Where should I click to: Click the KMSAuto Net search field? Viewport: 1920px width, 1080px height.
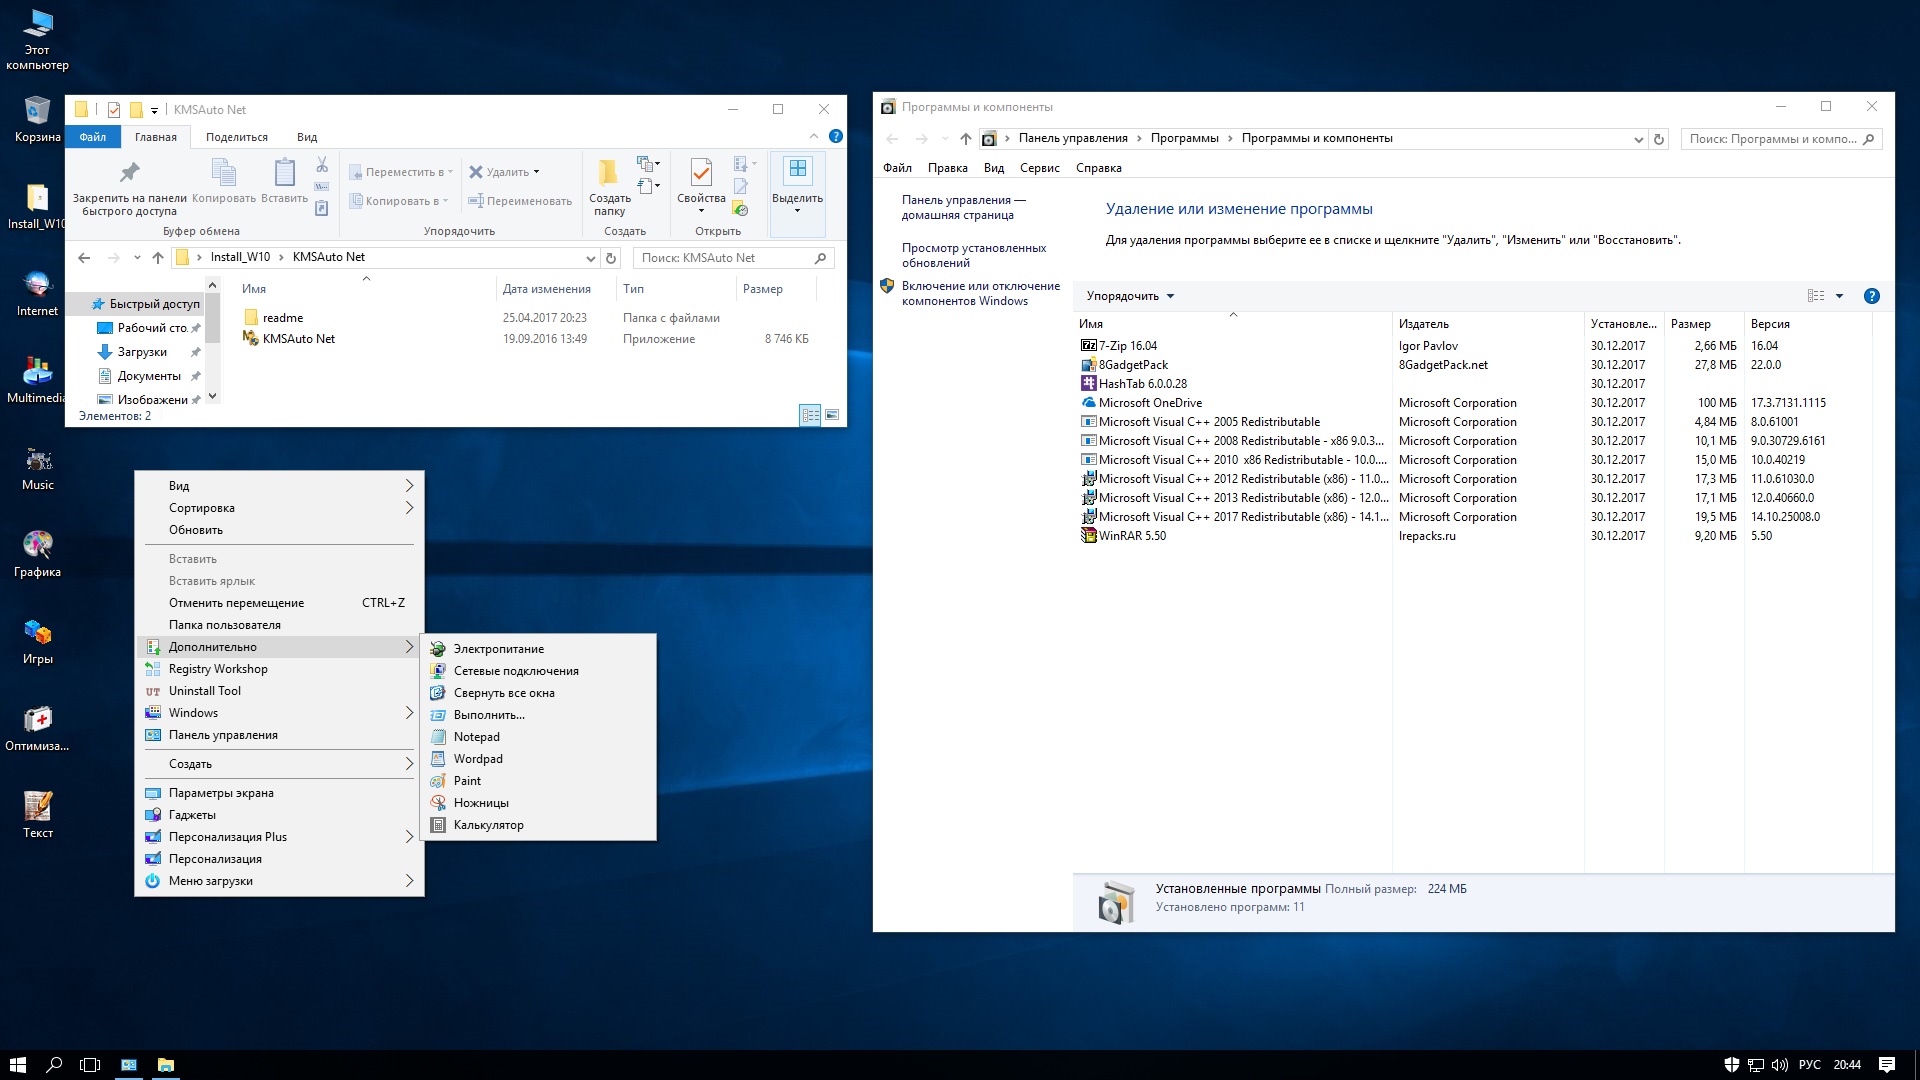(x=725, y=258)
